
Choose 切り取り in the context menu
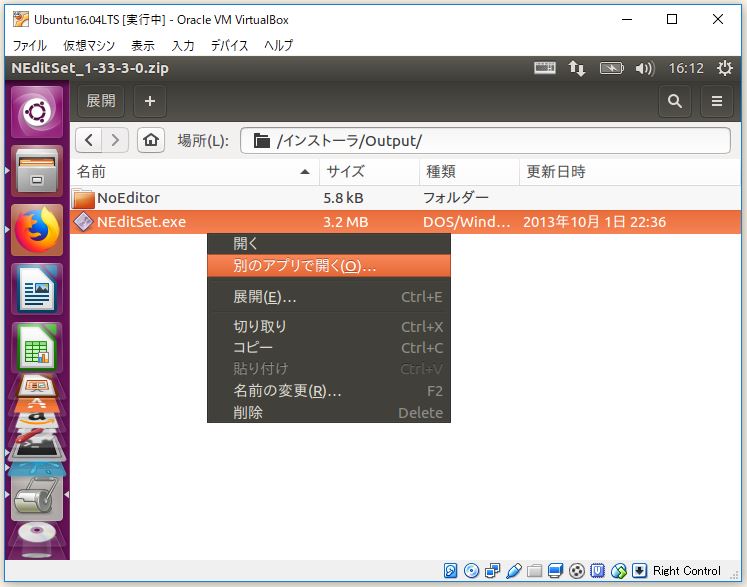point(329,326)
